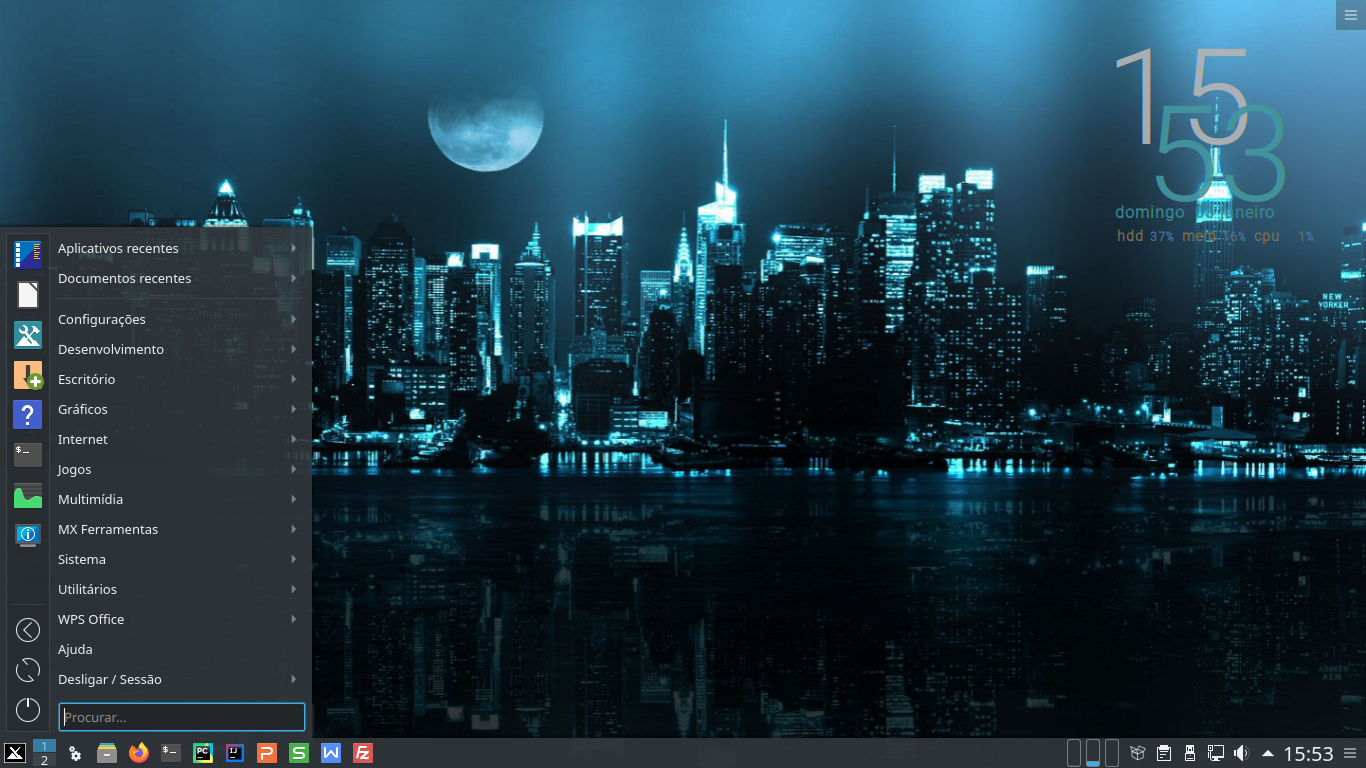Image resolution: width=1366 pixels, height=768 pixels.
Task: Open WPS Spreadsheets green S icon
Action: pyautogui.click(x=299, y=753)
